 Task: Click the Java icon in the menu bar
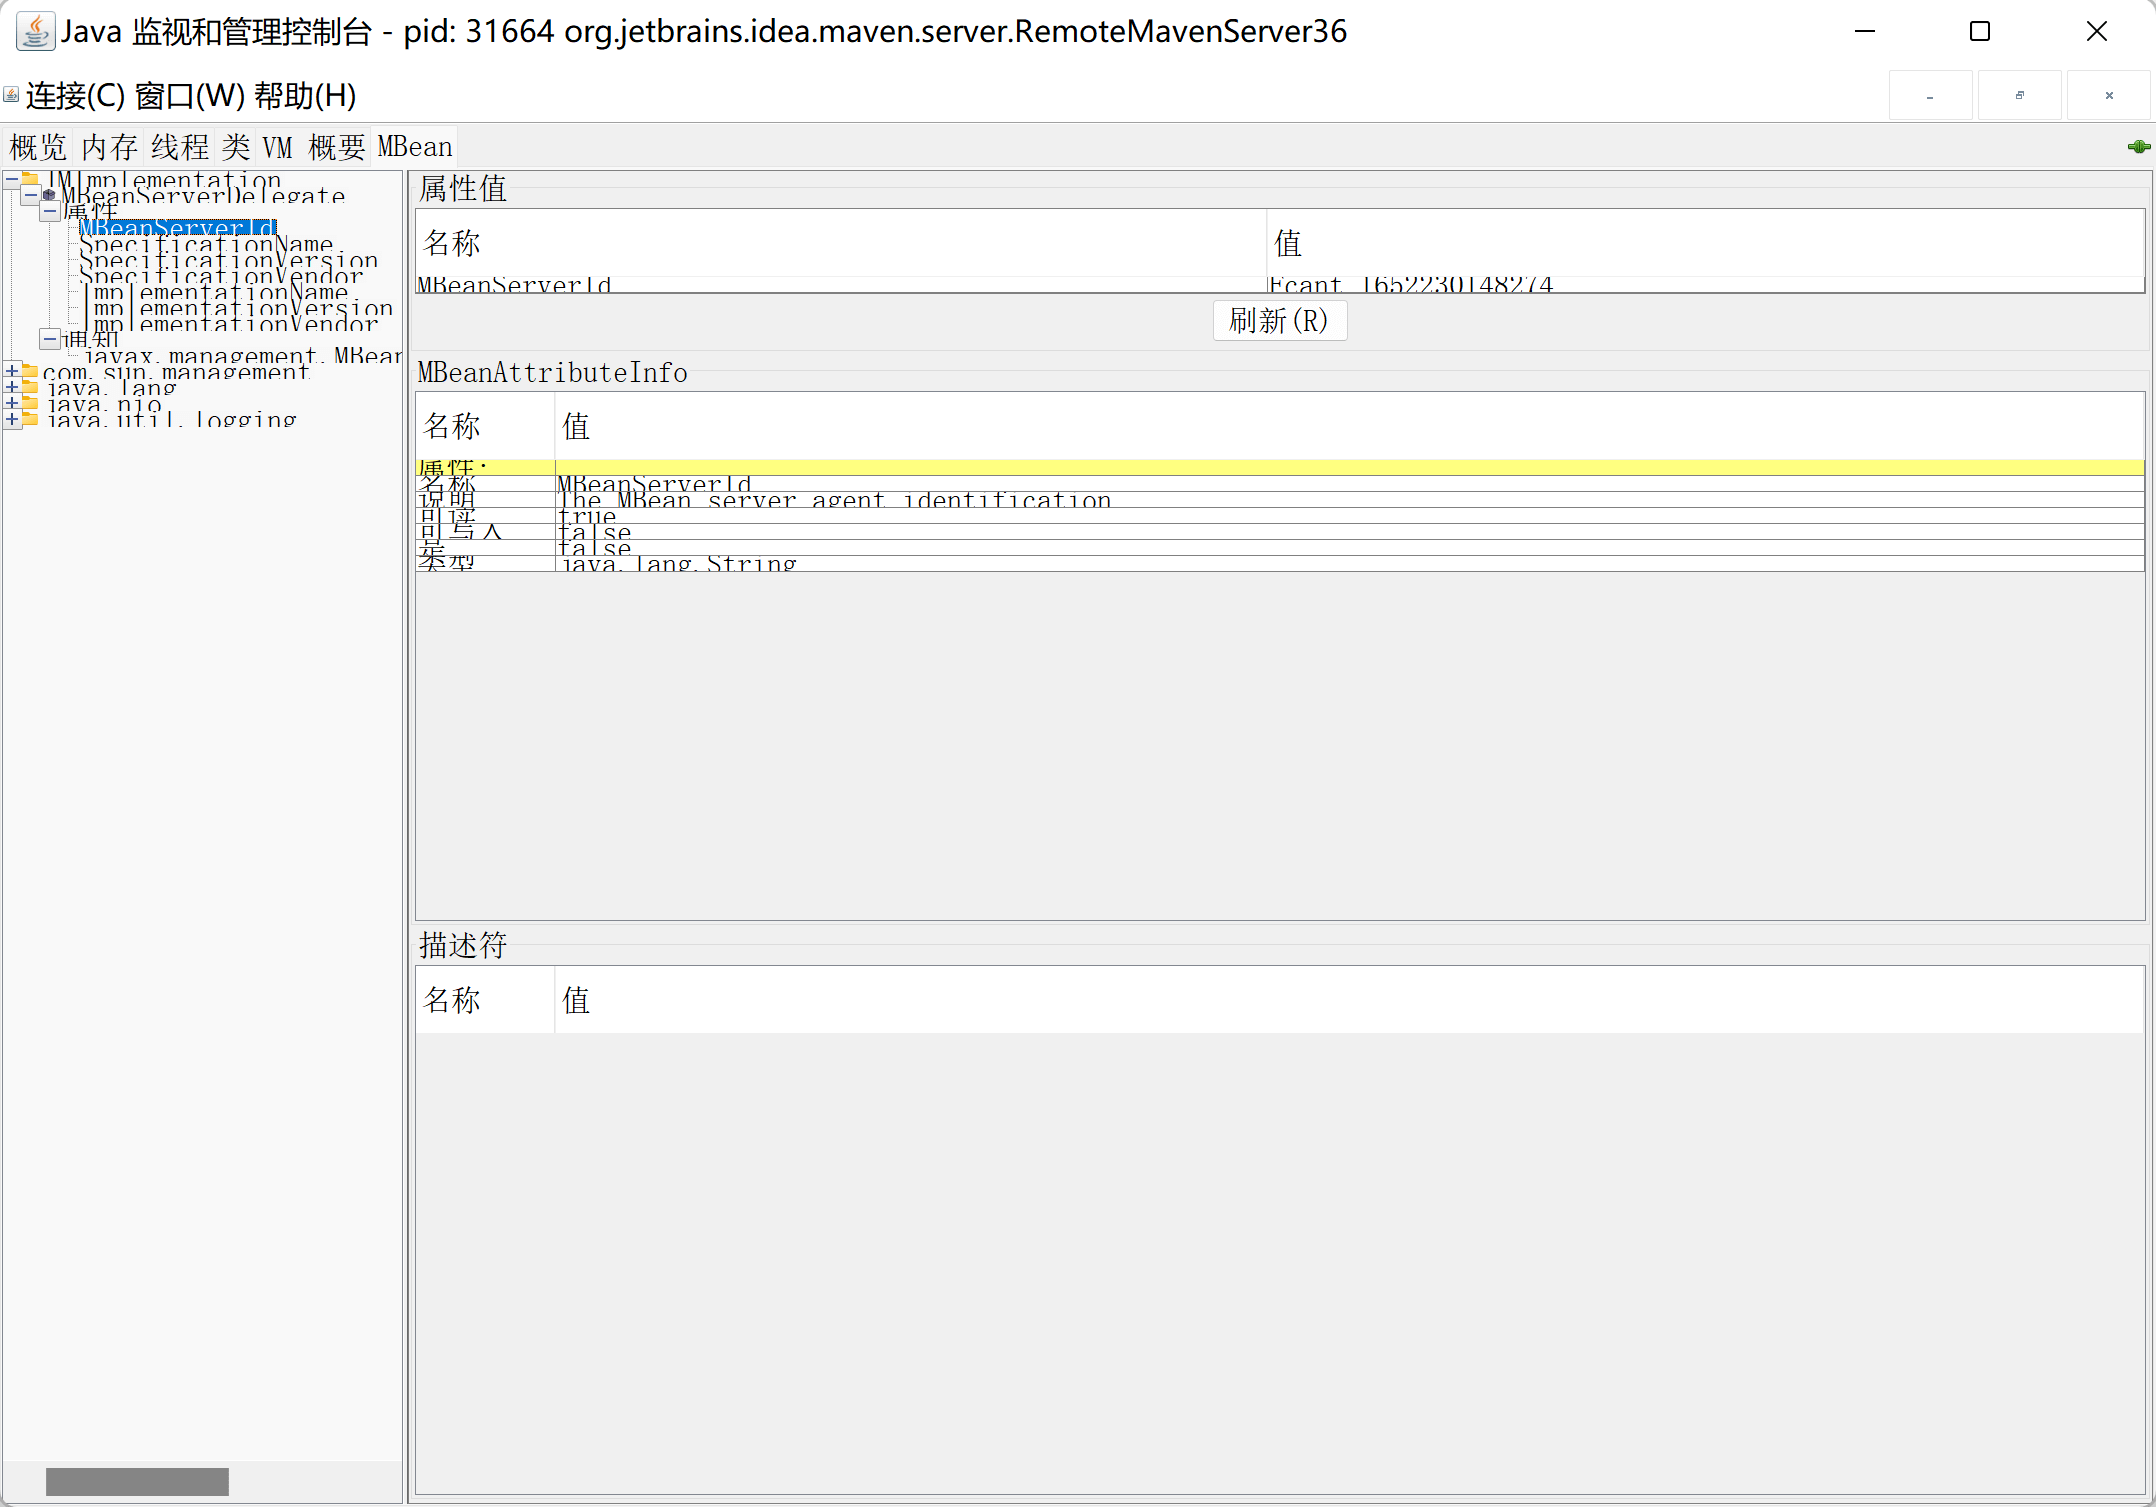[x=11, y=95]
